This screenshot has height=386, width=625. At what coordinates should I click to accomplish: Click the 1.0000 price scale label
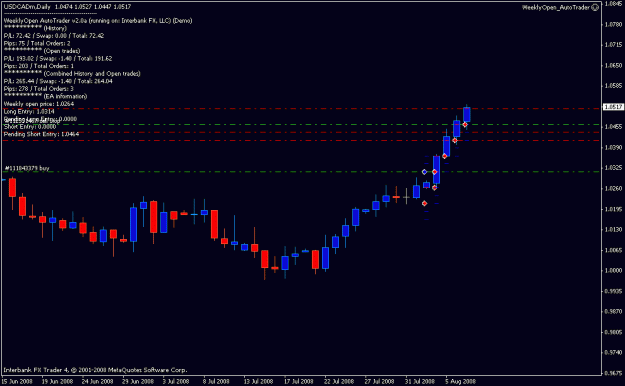pyautogui.click(x=614, y=270)
